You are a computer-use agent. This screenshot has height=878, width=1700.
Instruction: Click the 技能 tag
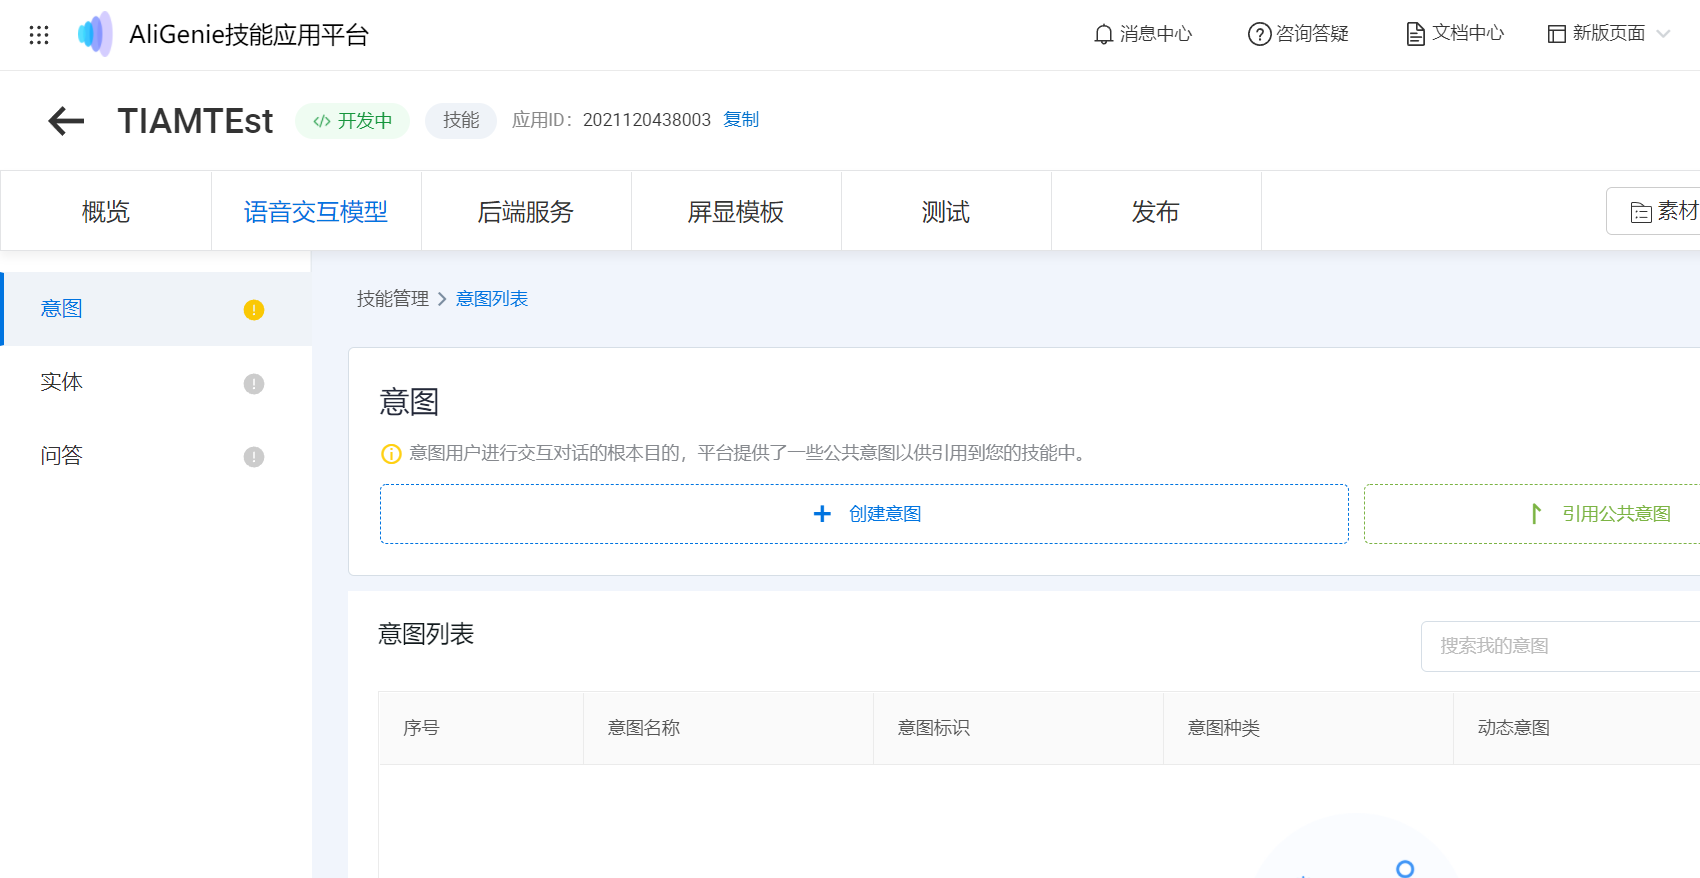pos(461,120)
